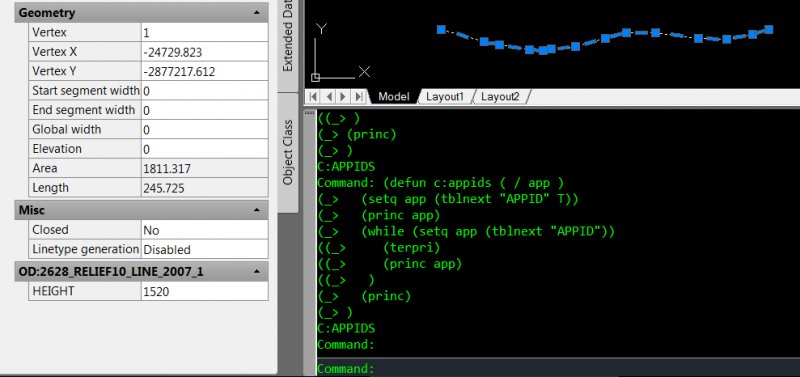Collapse the OD:2628_RELIEF10_LINE_2007_1 section
800x377 pixels.
pyautogui.click(x=257, y=271)
